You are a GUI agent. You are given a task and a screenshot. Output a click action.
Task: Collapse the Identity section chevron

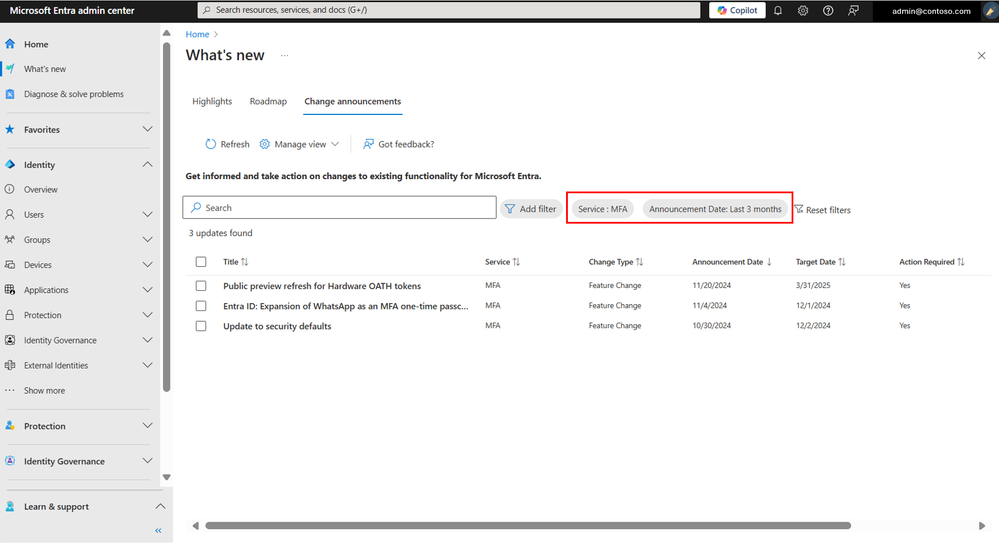(x=147, y=164)
